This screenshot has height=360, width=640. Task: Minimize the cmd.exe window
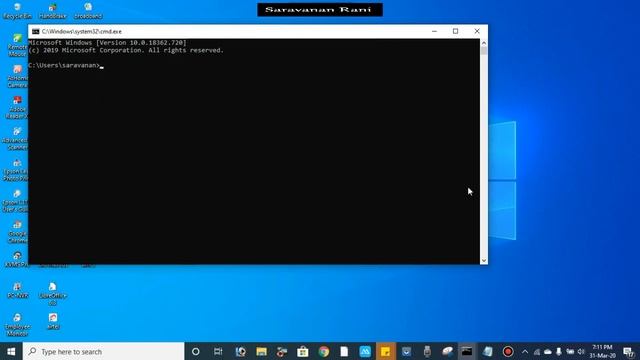point(434,31)
